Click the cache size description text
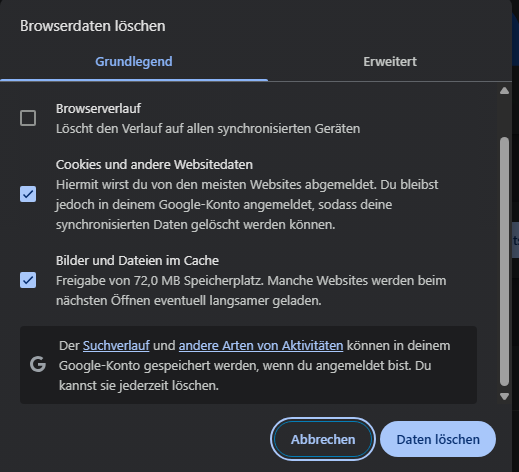The height and width of the screenshot is (472, 519). (x=251, y=291)
